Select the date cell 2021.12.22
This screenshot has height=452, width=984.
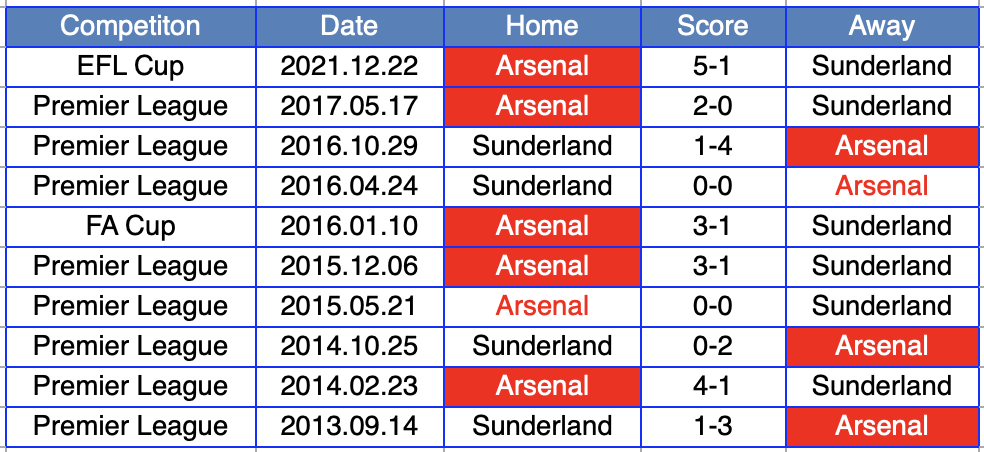click(349, 66)
